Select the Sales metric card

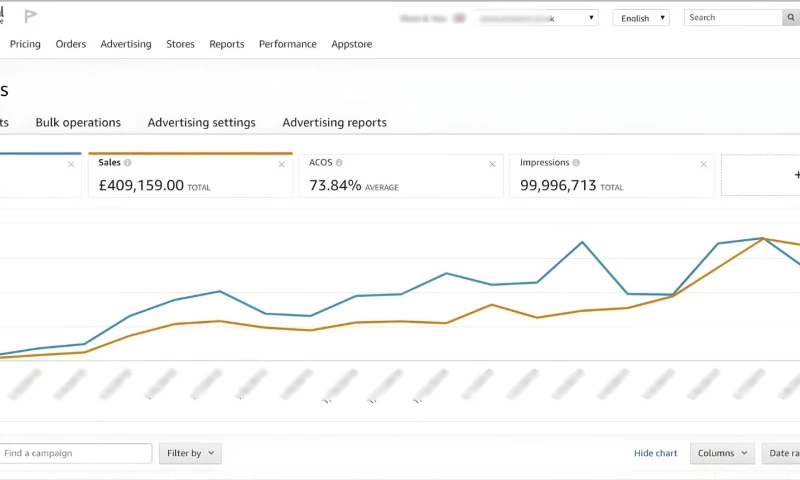tap(190, 175)
